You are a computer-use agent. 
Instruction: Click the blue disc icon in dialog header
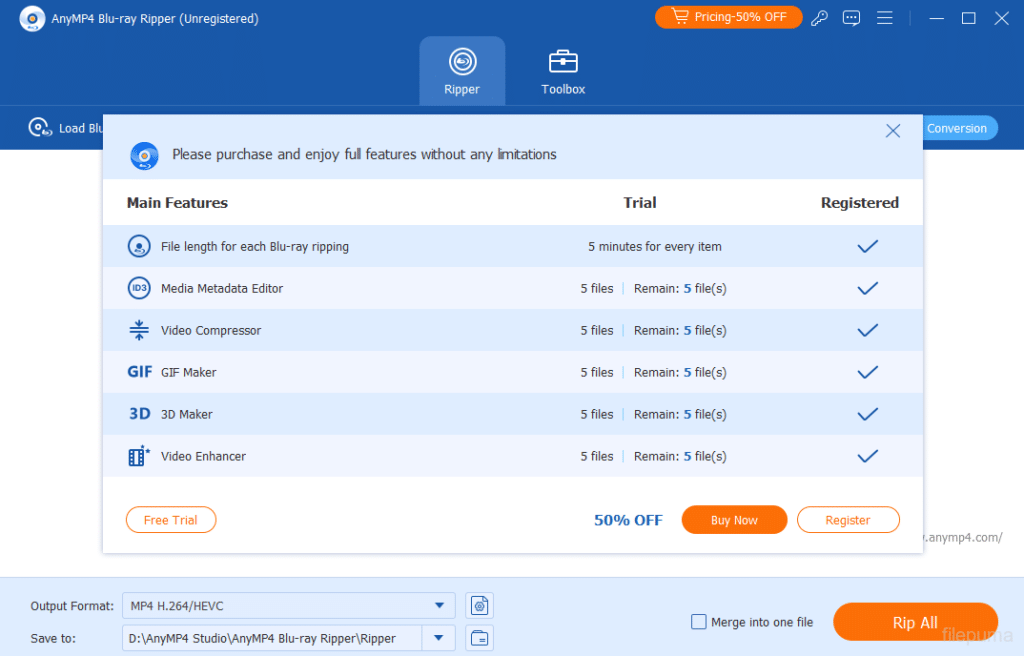[144, 156]
